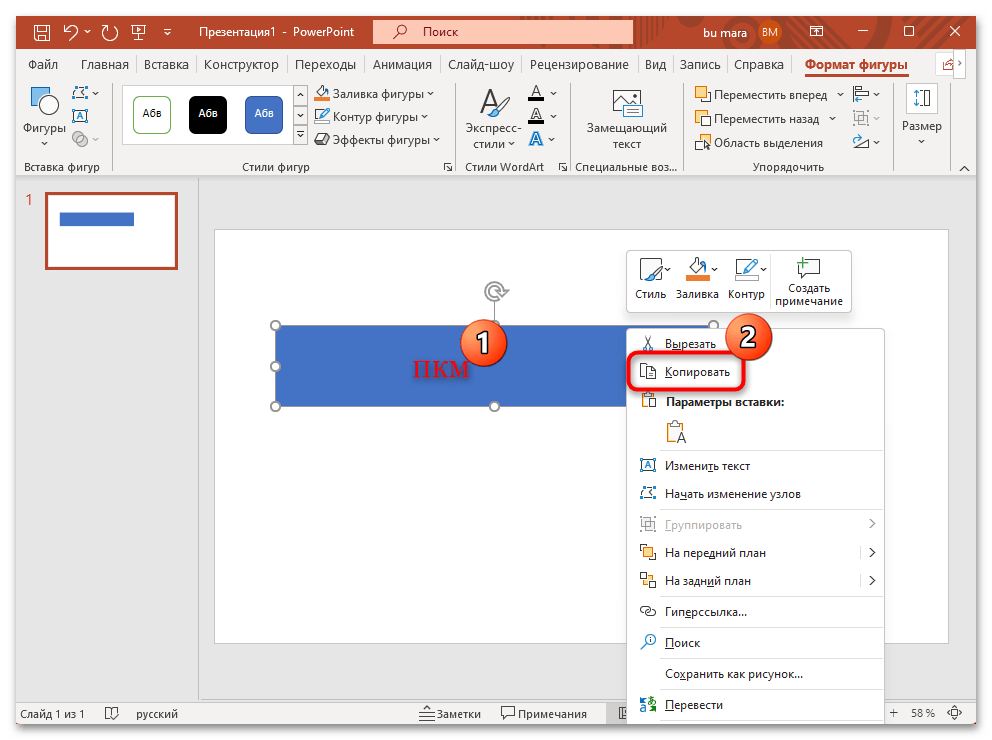Undo the last action
Image resolution: width=992 pixels, height=740 pixels.
pyautogui.click(x=71, y=32)
